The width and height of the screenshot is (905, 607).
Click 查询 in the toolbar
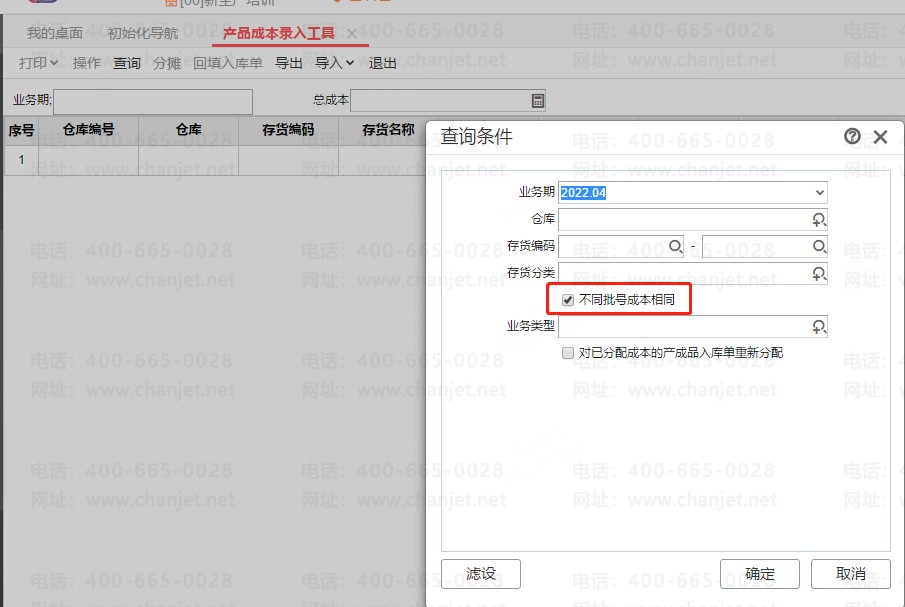127,62
